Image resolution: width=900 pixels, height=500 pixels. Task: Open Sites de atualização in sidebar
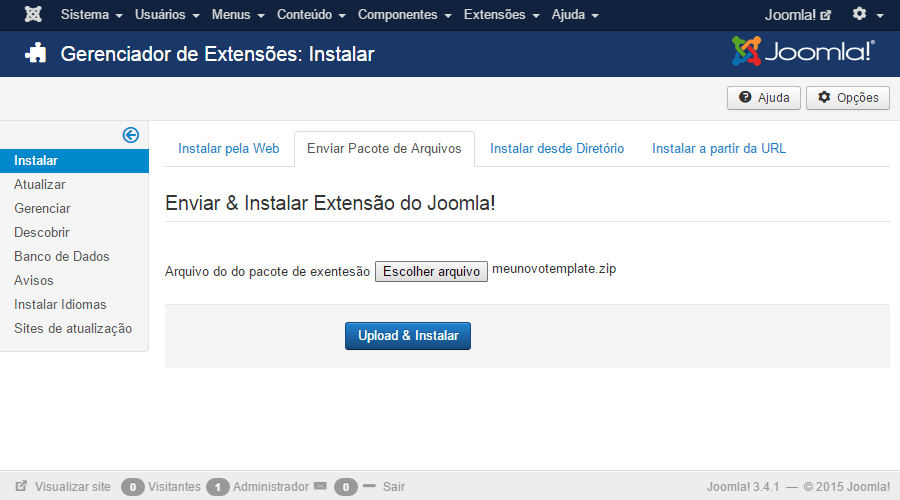point(73,328)
